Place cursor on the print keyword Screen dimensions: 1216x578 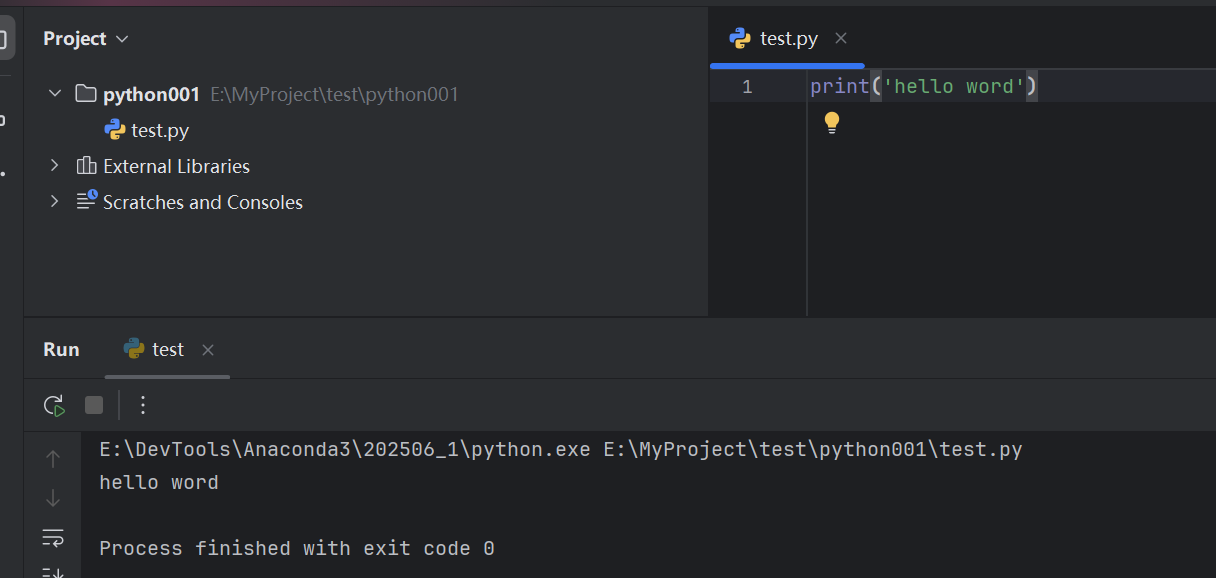[840, 87]
